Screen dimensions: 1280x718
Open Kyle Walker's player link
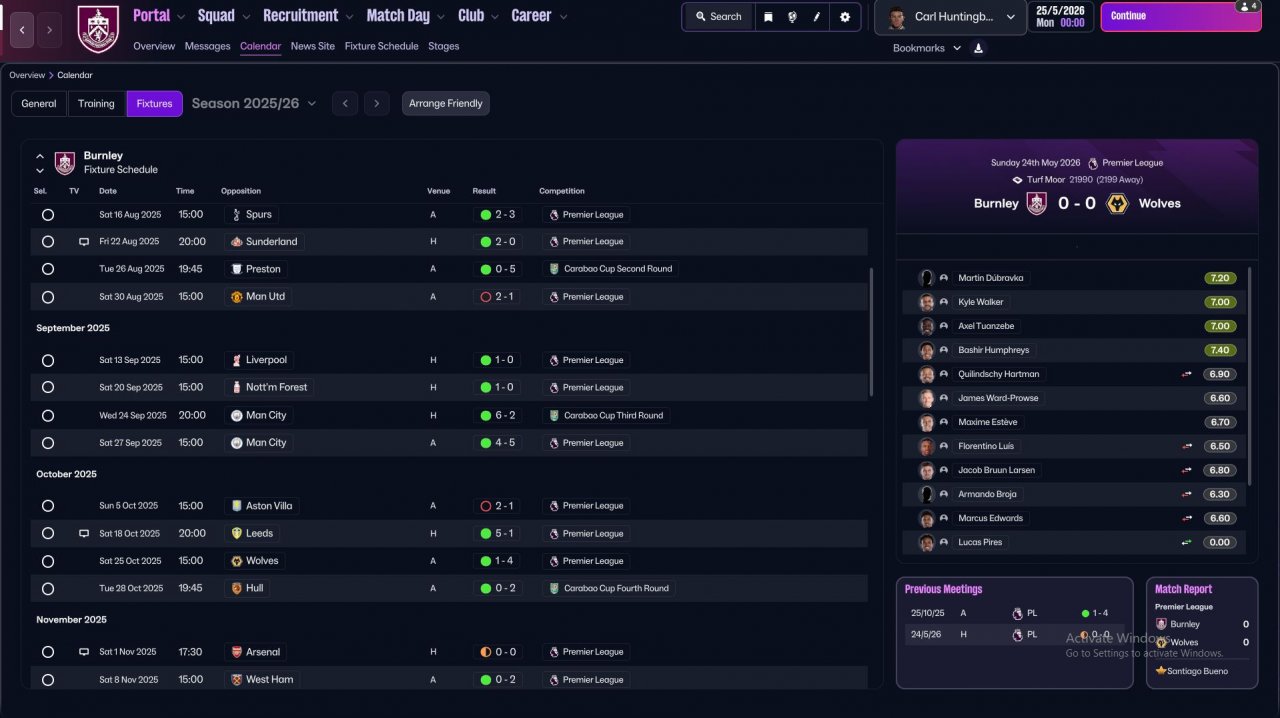(980, 302)
